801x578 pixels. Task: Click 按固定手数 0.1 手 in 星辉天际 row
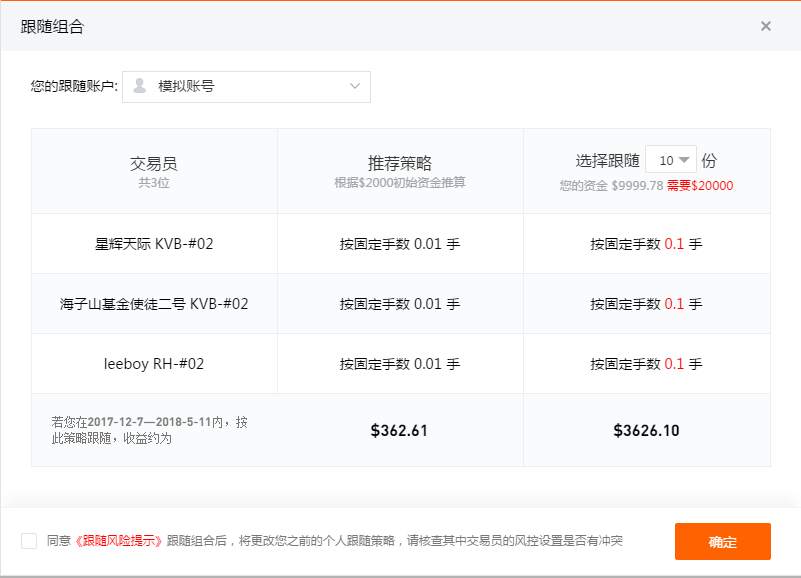click(646, 244)
